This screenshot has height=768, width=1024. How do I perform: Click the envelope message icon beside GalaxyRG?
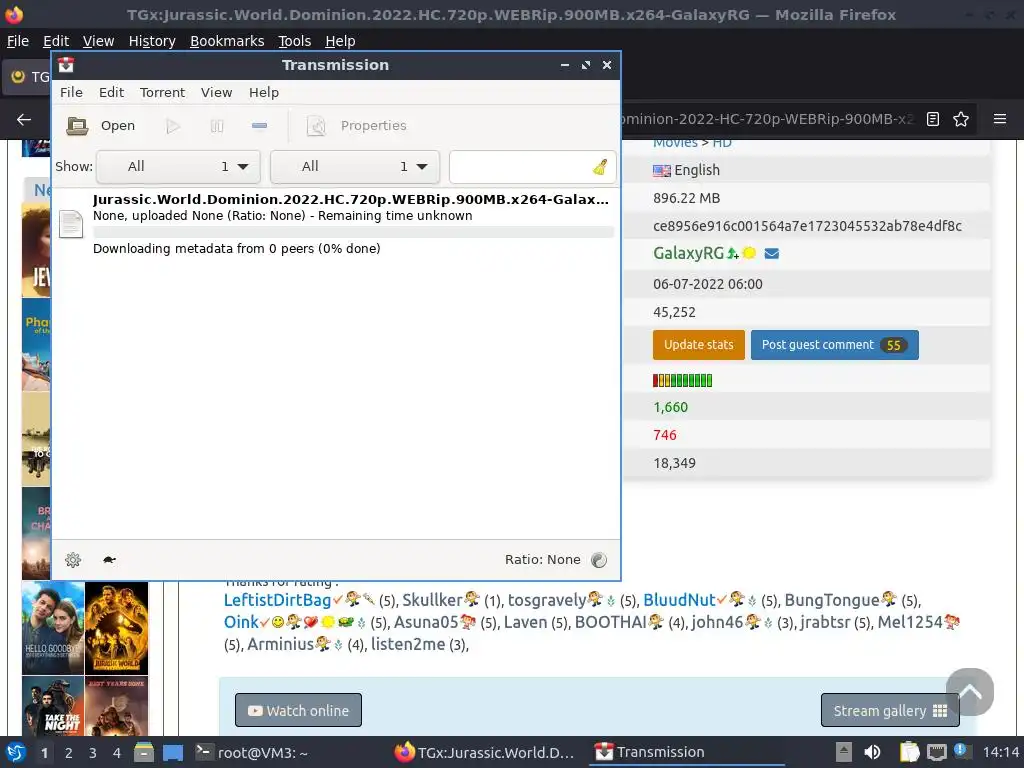click(771, 253)
